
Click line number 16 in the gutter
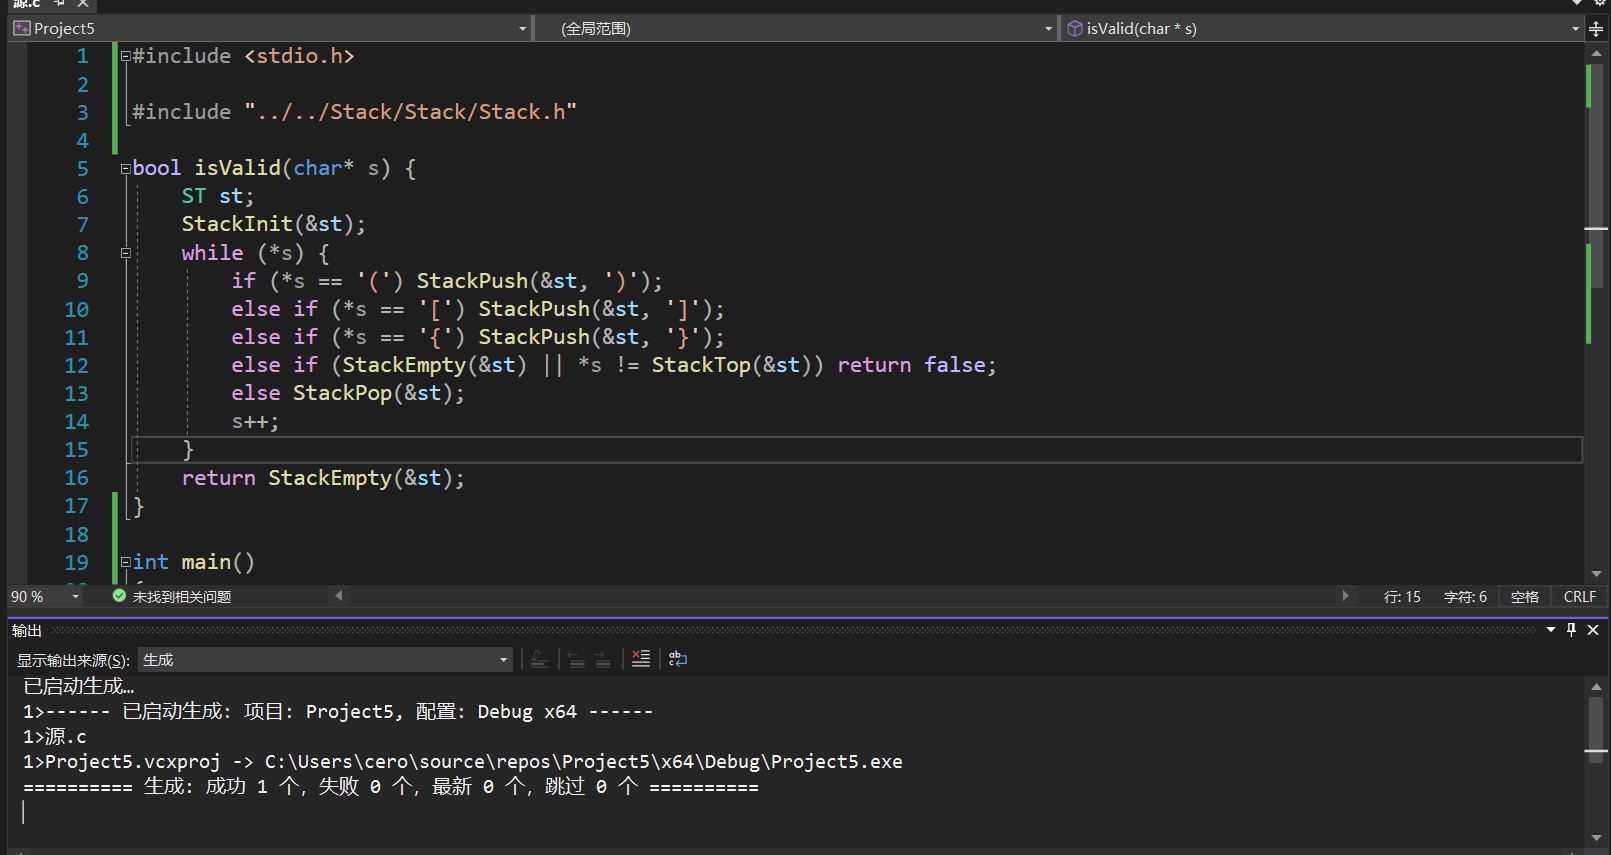[x=76, y=478]
